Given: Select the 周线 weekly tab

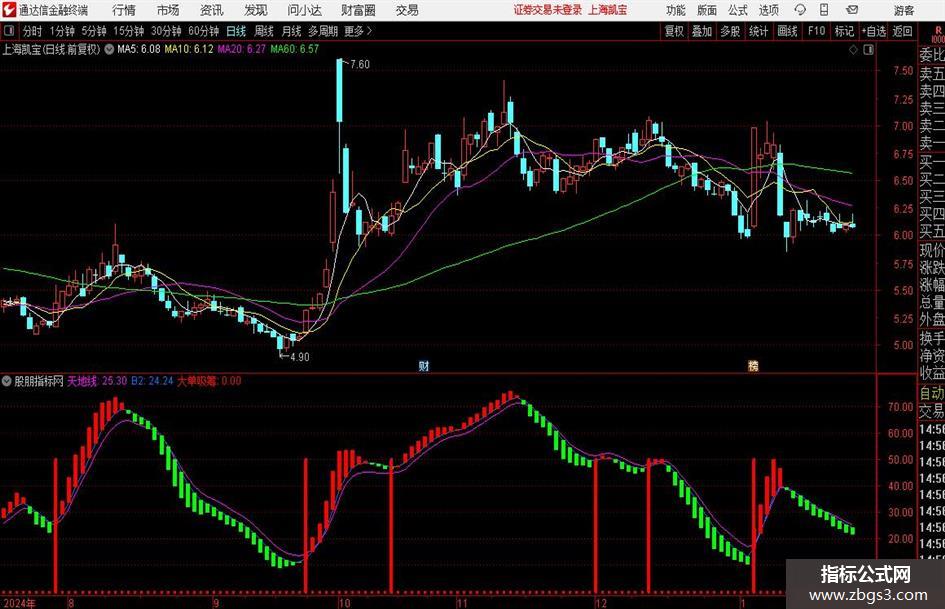Looking at the screenshot, I should pos(264,31).
